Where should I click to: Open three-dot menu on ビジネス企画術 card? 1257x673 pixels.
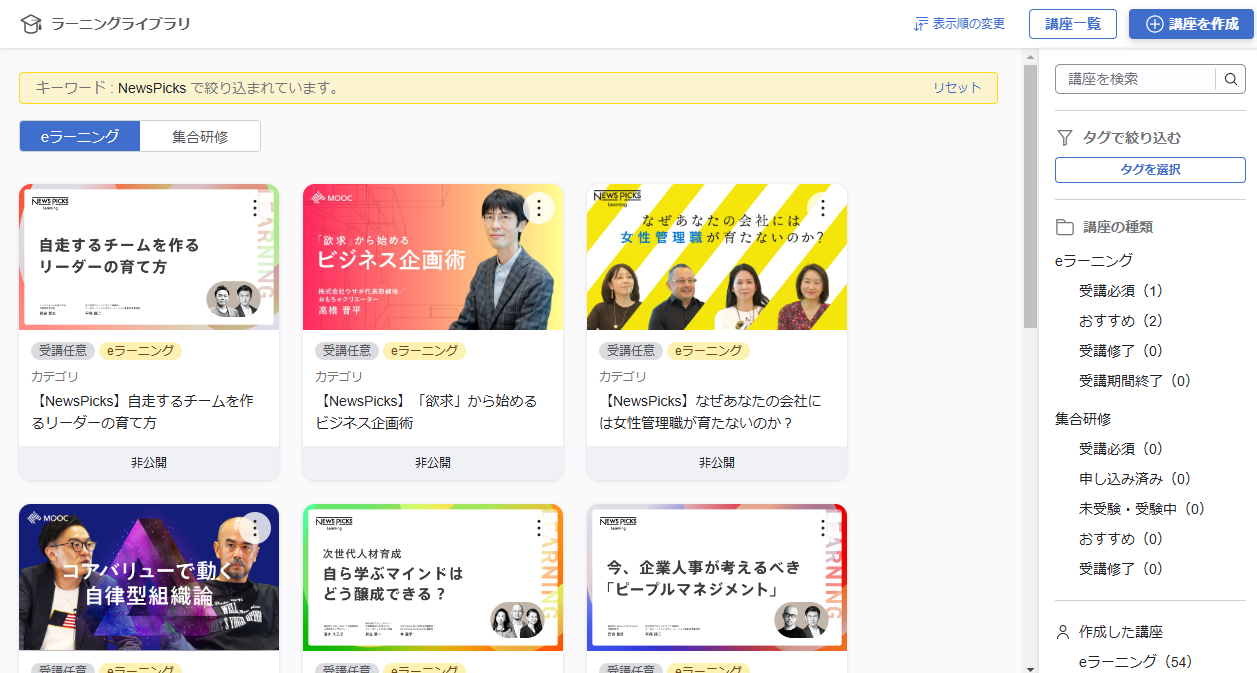pos(539,208)
